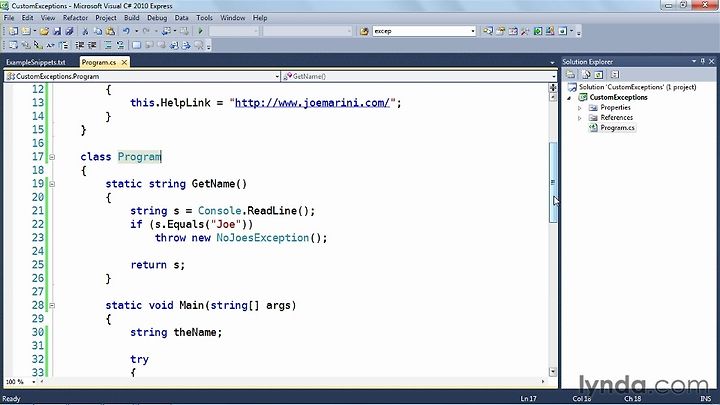Click the Paste clipboard icon
This screenshot has width=720, height=405.
coord(110,31)
